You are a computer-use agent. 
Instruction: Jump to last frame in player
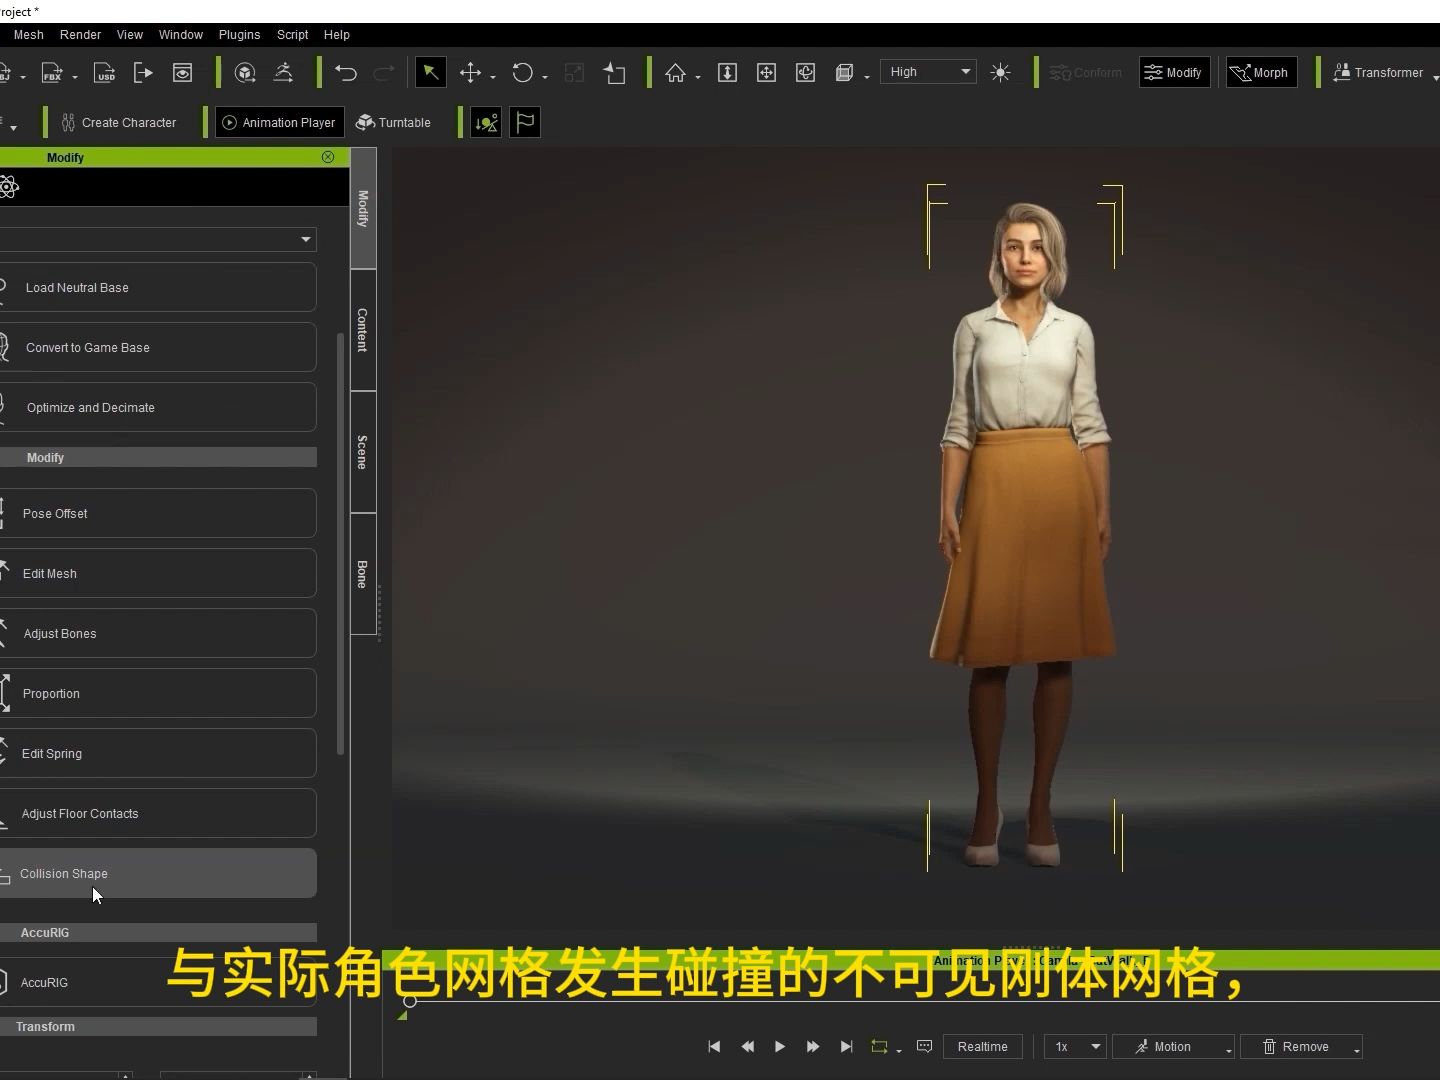pos(846,1047)
